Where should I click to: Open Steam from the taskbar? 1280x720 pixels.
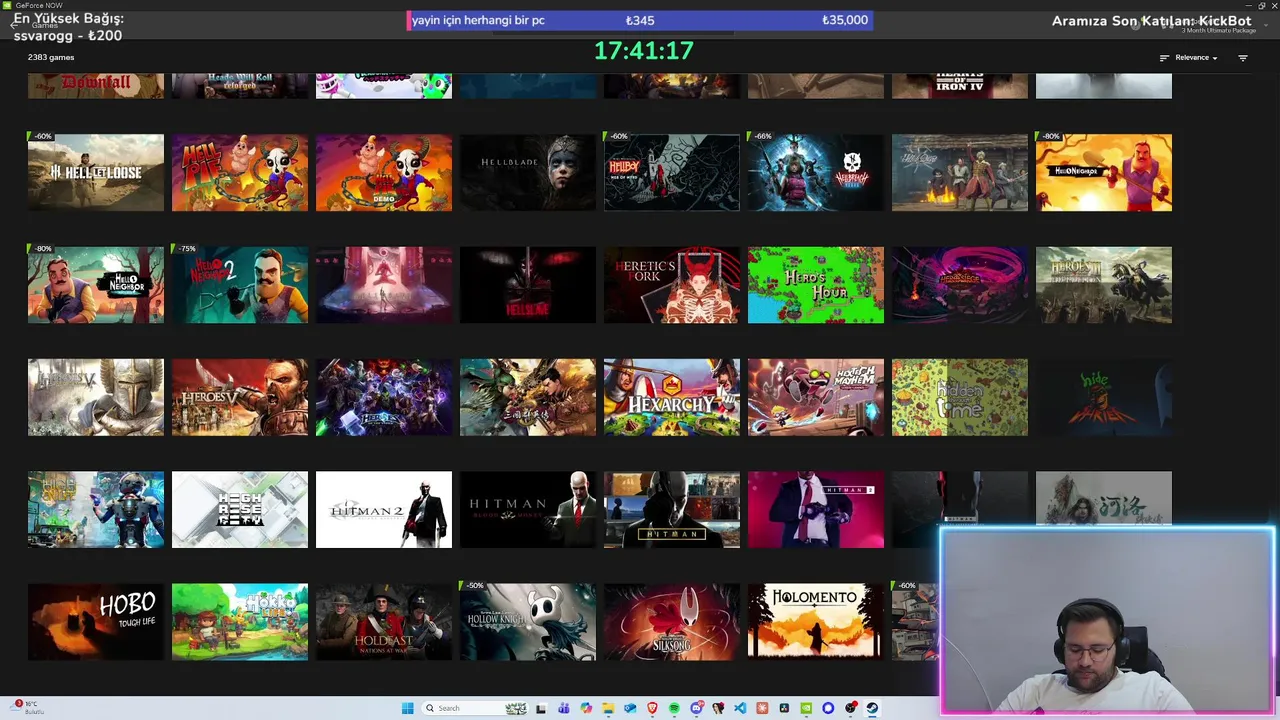point(872,708)
